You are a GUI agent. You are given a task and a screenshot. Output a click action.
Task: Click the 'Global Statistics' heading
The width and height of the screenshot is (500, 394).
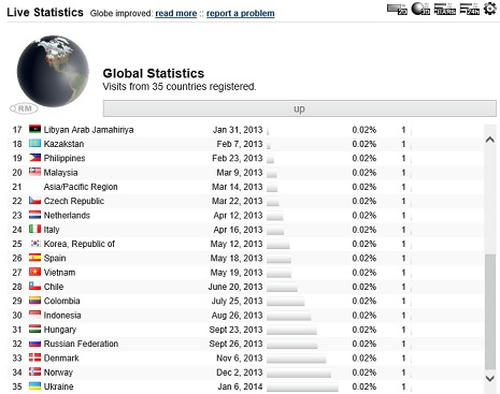click(153, 73)
